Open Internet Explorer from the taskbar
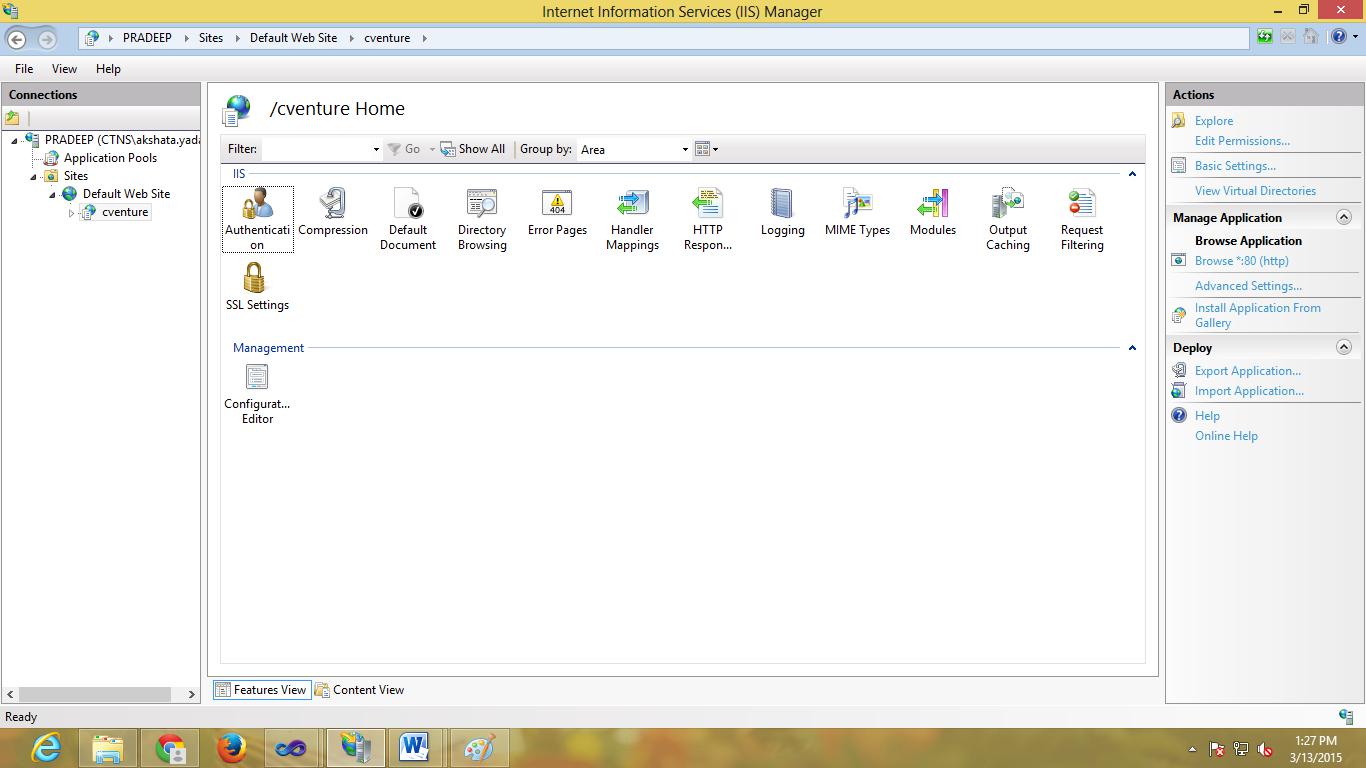 click(x=46, y=748)
